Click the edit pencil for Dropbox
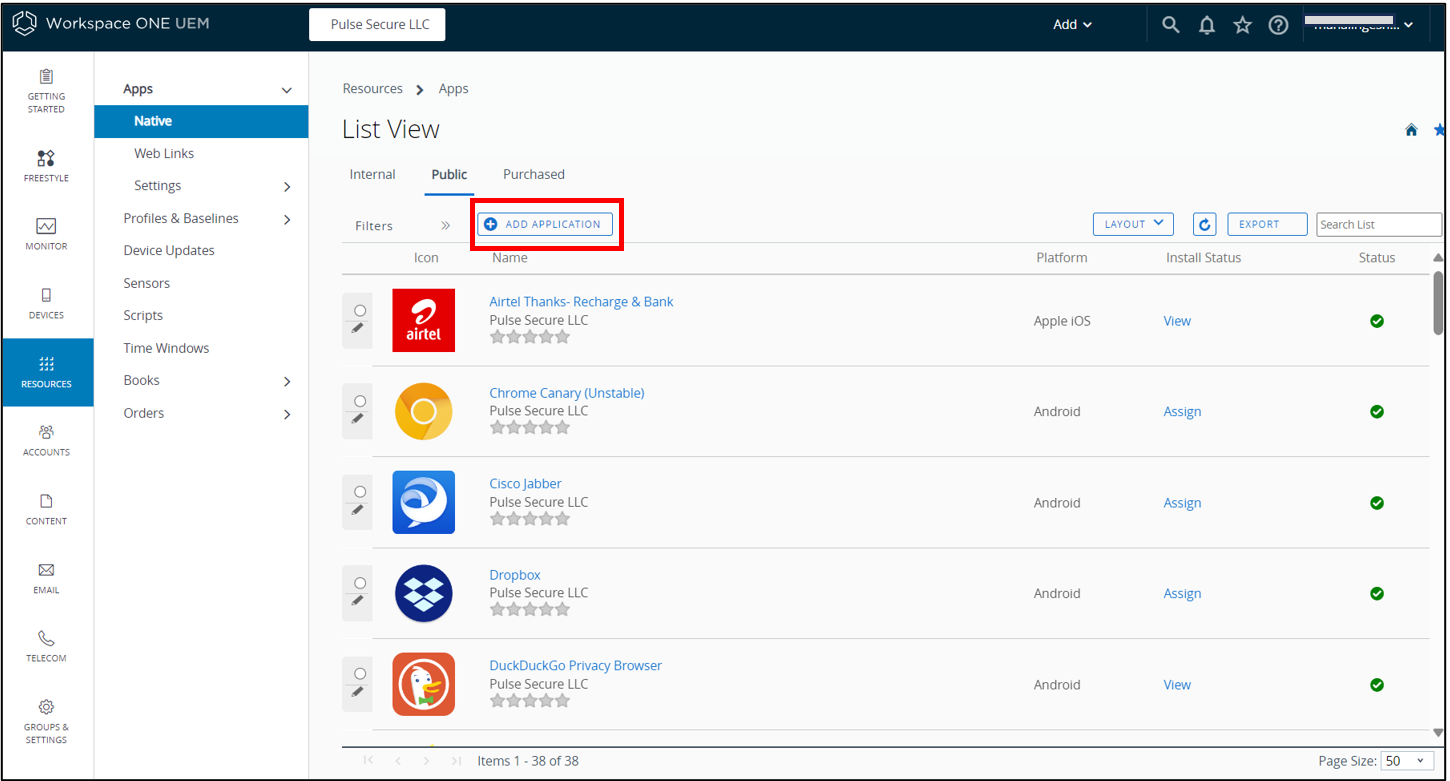The width and height of the screenshot is (1450, 781). pos(358,600)
